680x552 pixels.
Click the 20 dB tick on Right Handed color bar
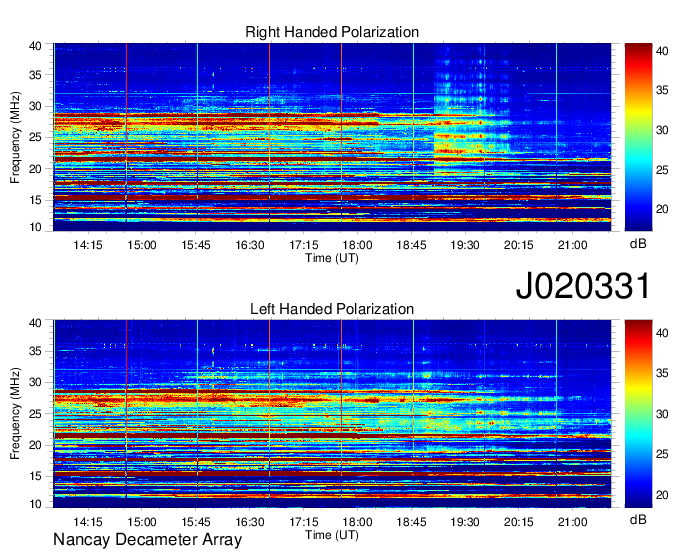tap(662, 209)
